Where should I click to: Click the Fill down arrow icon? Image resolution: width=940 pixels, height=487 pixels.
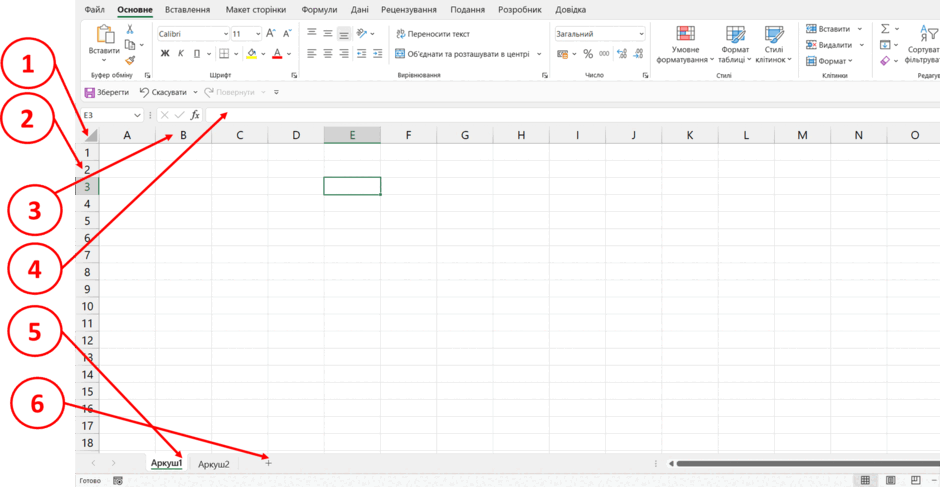coord(885,45)
